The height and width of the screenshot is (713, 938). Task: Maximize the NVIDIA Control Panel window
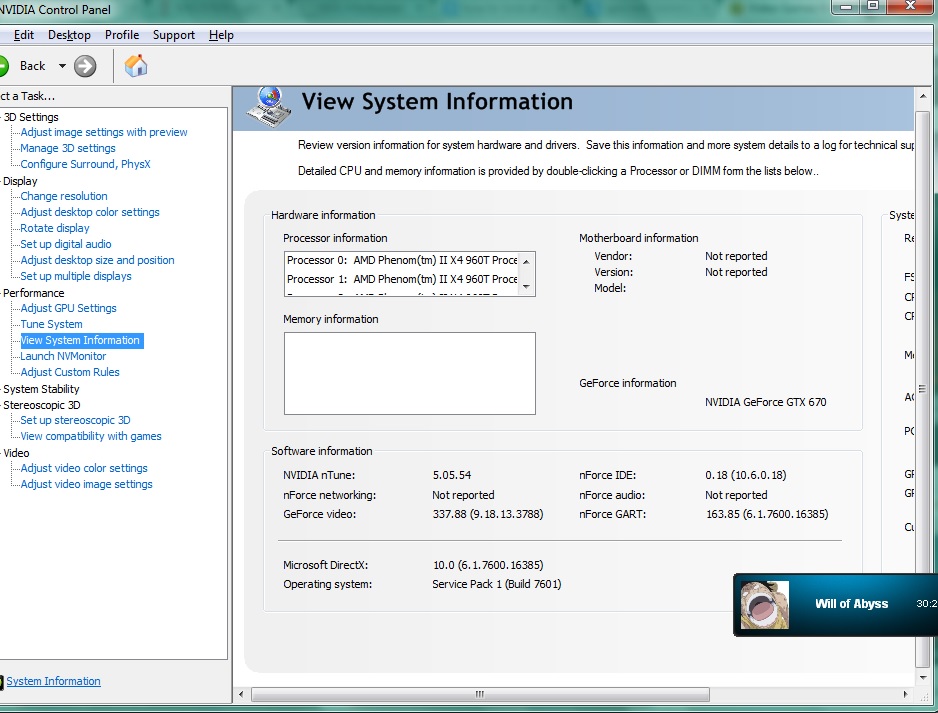pyautogui.click(x=873, y=6)
